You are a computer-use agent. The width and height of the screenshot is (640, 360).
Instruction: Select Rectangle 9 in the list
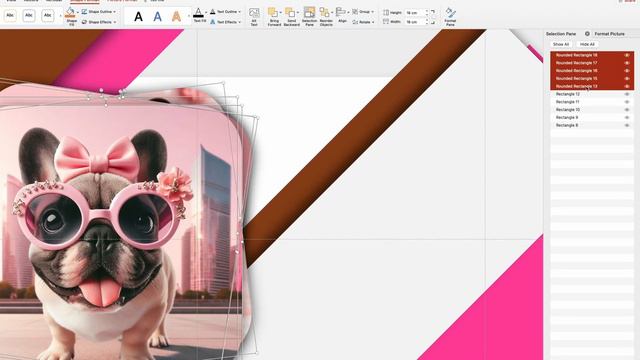point(592,118)
